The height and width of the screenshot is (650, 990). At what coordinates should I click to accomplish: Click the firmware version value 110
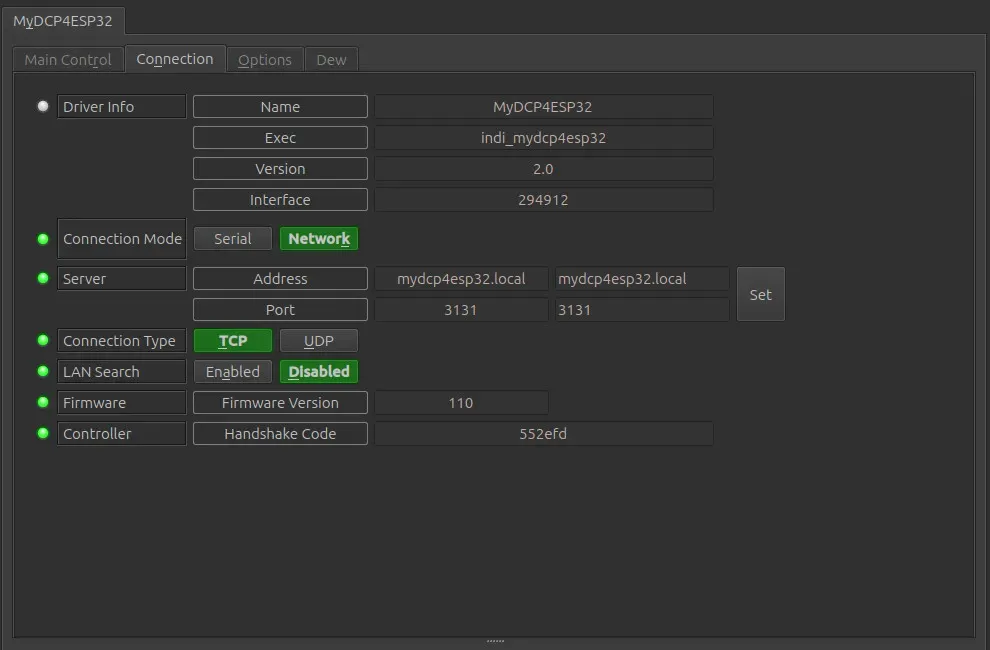tap(462, 402)
